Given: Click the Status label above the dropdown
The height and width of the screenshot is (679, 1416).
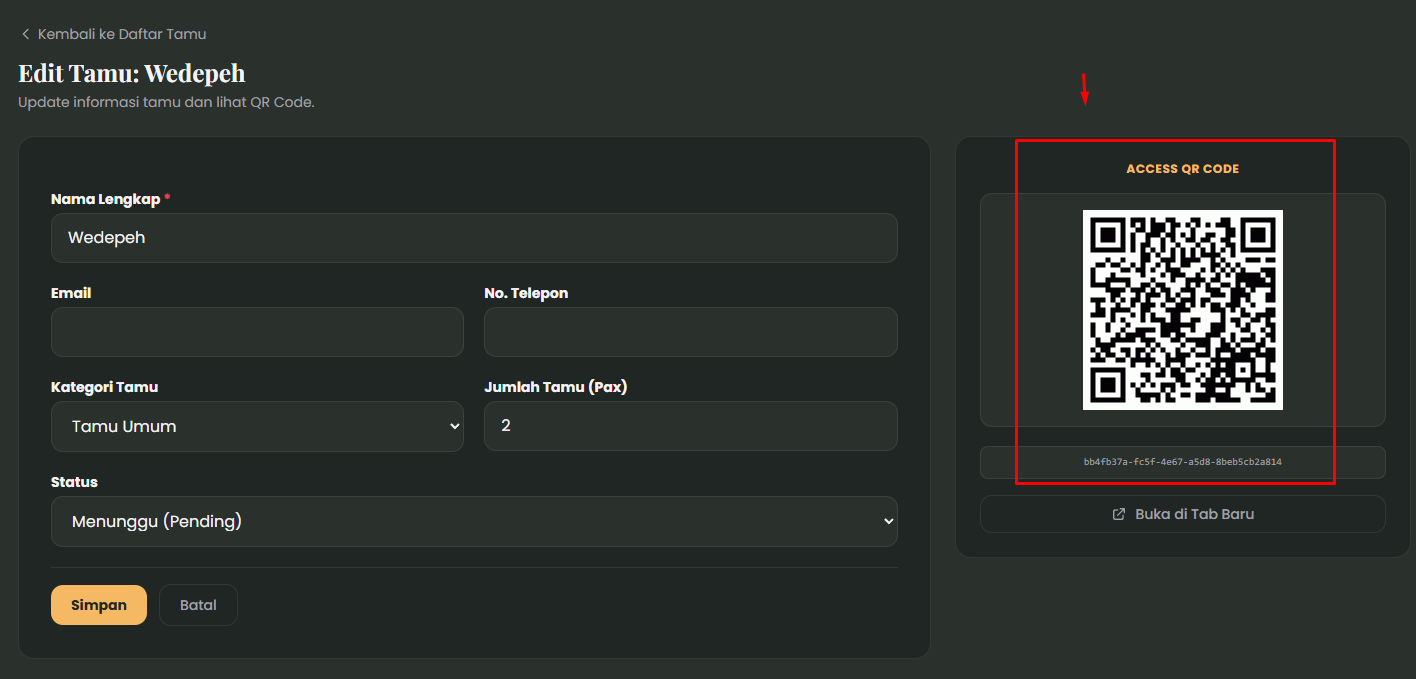Looking at the screenshot, I should coord(74,482).
